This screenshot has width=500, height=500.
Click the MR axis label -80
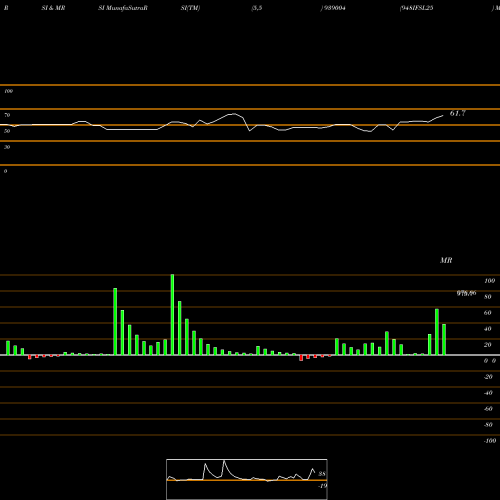[x=488, y=425]
